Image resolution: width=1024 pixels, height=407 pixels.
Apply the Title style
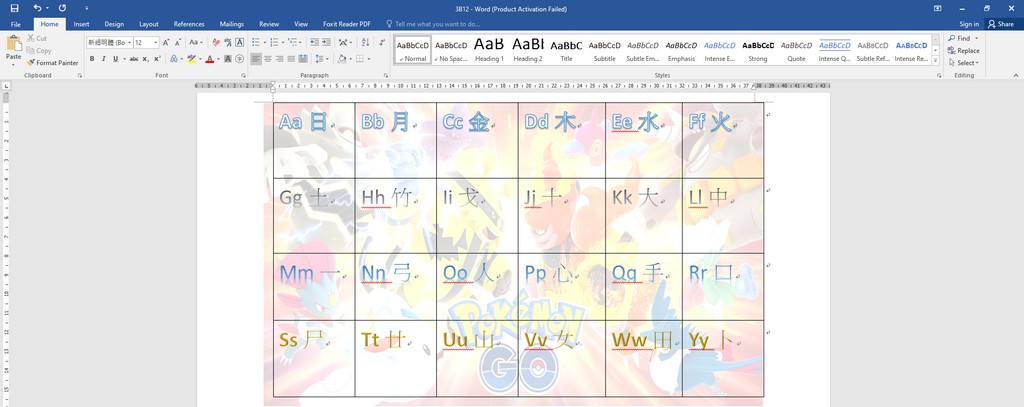566,50
